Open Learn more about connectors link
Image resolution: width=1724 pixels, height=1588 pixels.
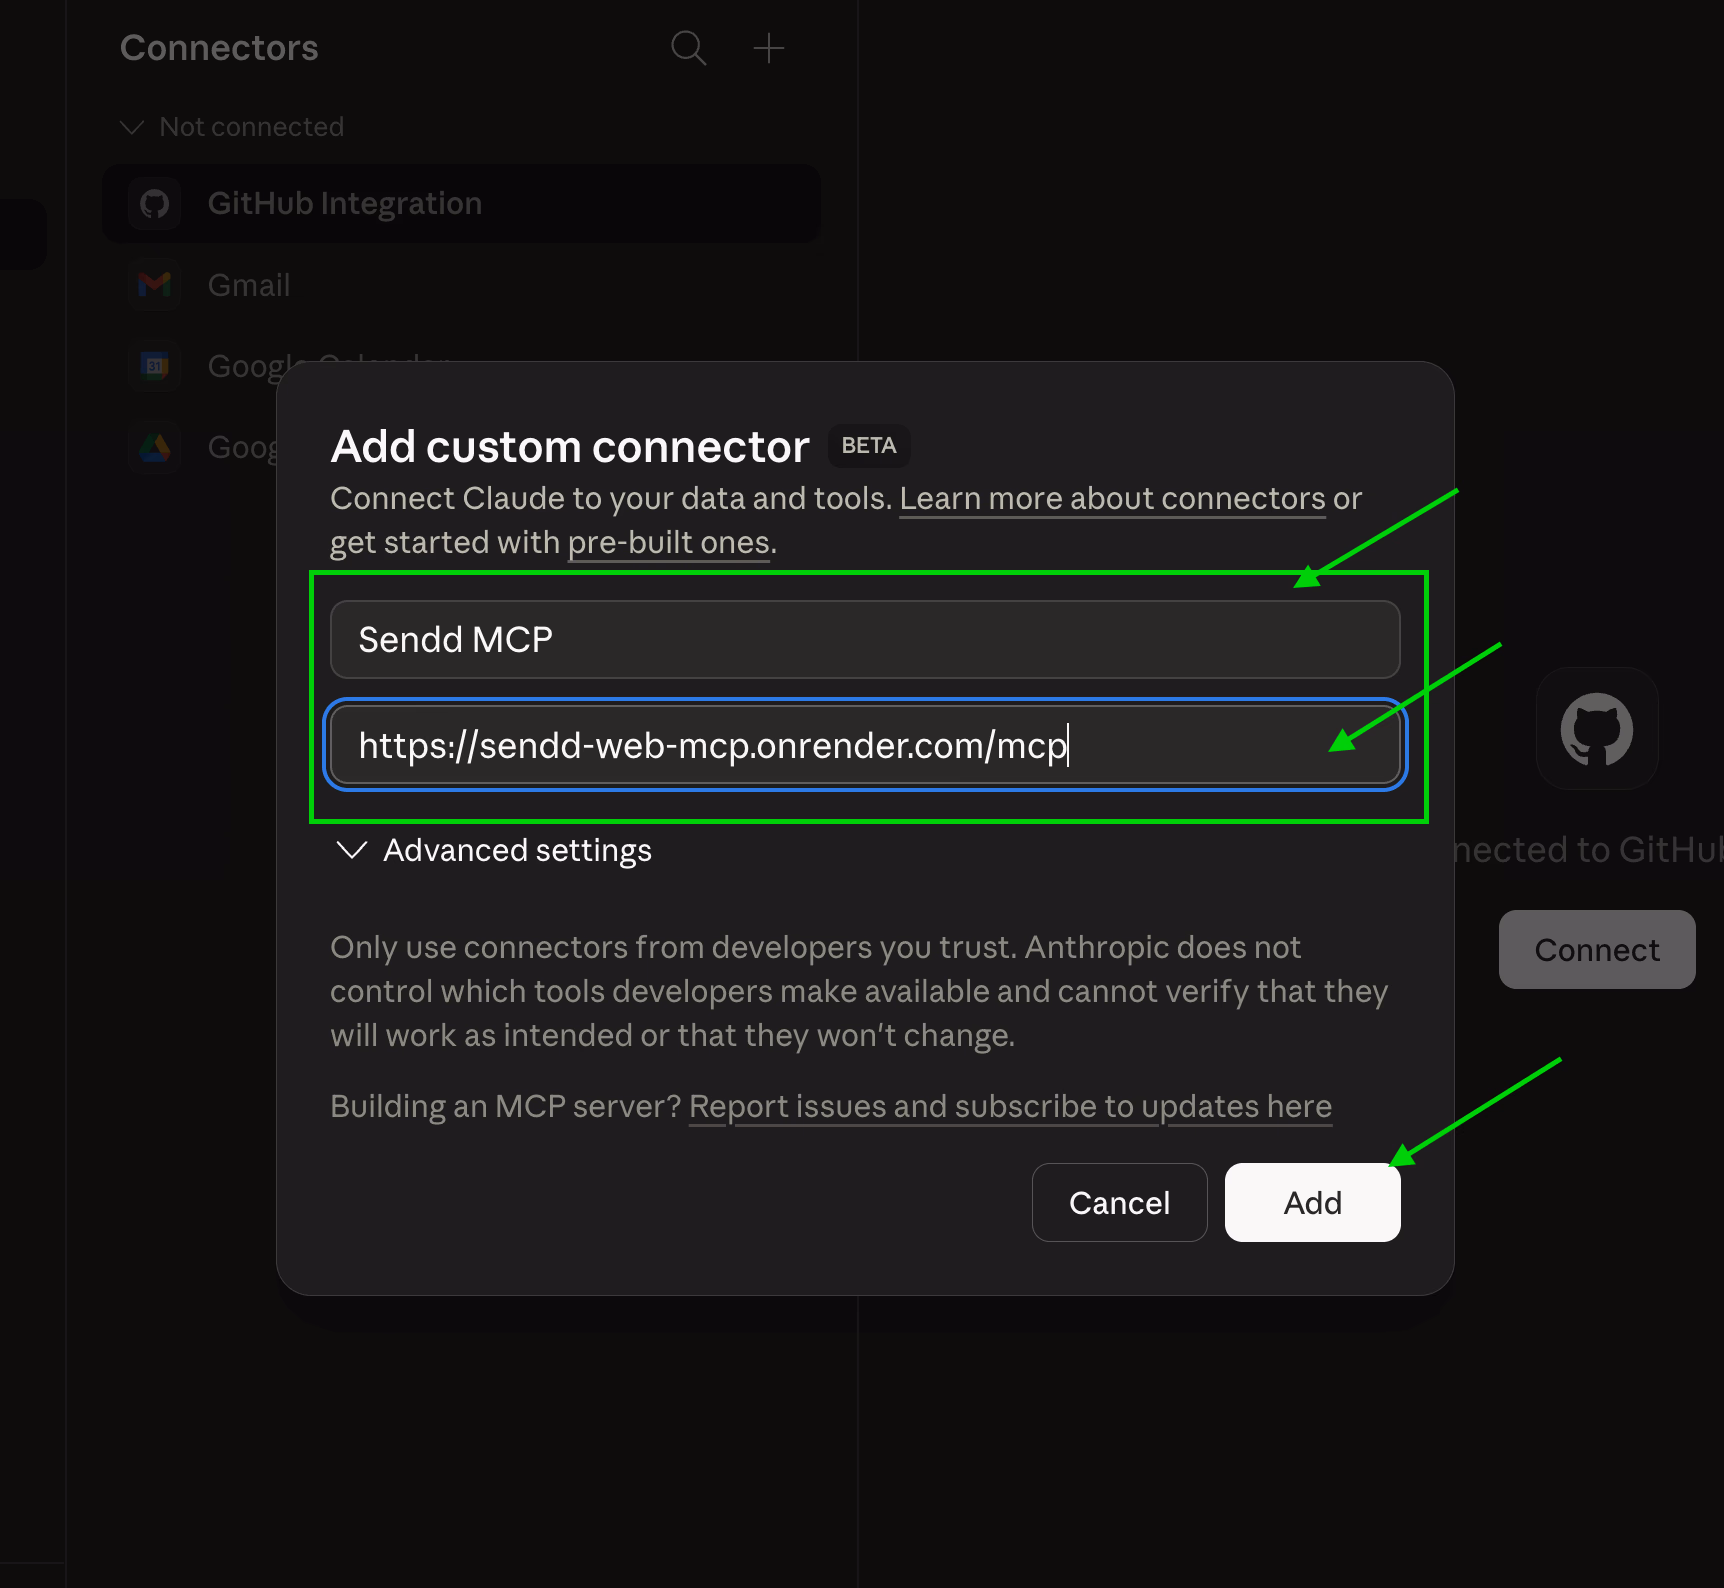(x=1112, y=498)
